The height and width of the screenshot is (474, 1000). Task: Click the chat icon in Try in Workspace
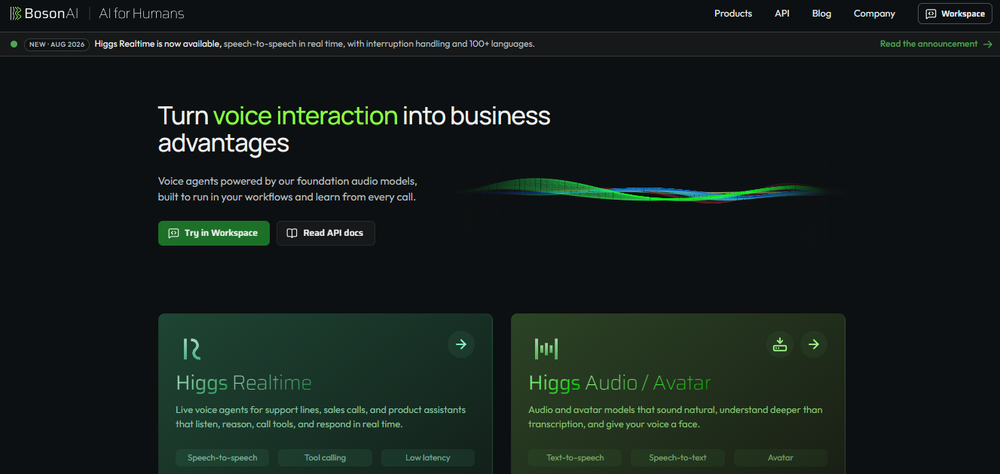pyautogui.click(x=173, y=233)
